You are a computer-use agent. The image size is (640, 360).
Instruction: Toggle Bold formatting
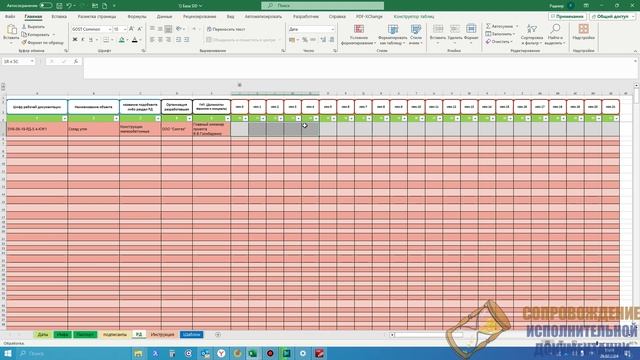tap(75, 40)
